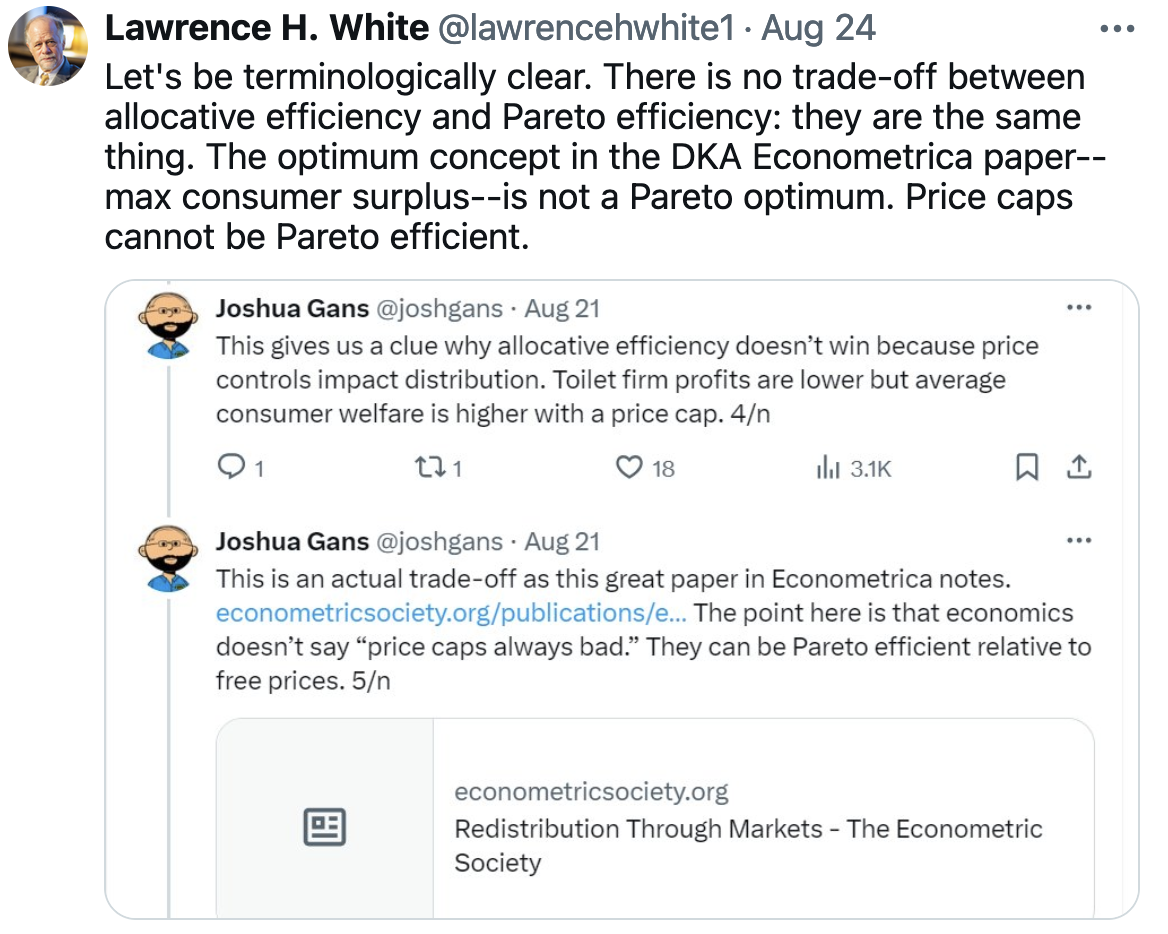Open the econometricsociety.org/publications link

pyautogui.click(x=445, y=613)
